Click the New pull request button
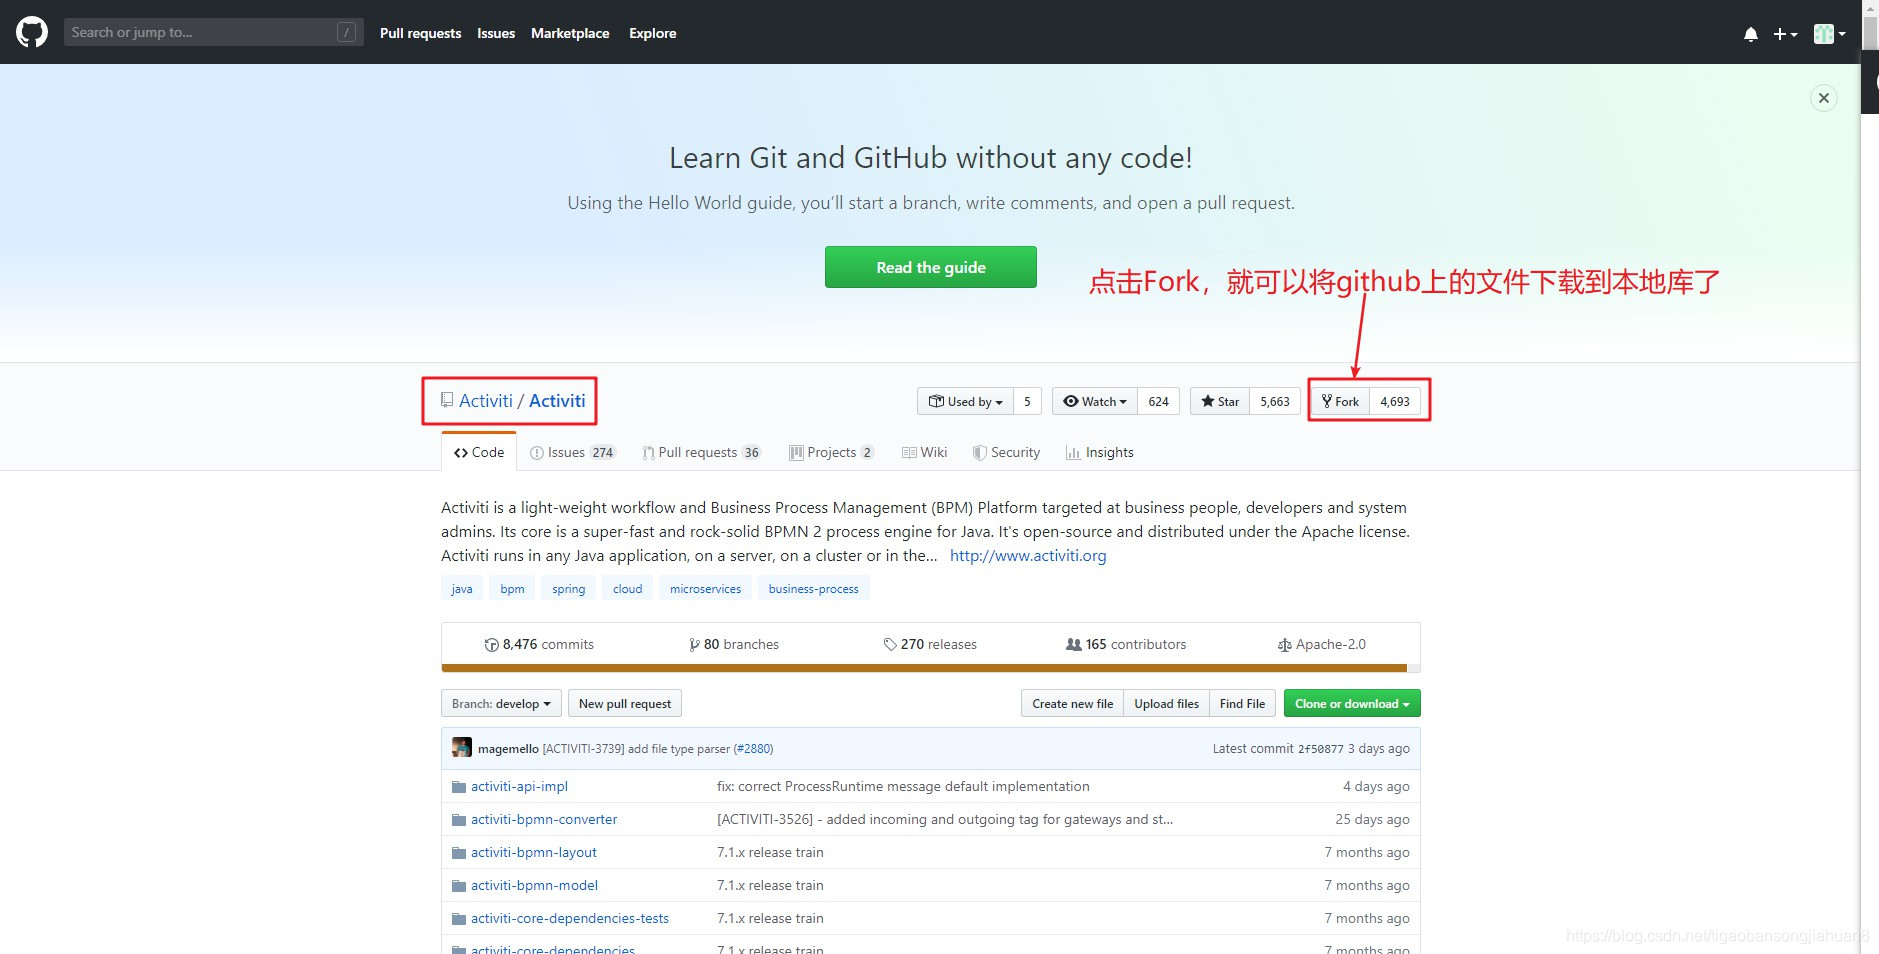The height and width of the screenshot is (954, 1879). point(625,703)
